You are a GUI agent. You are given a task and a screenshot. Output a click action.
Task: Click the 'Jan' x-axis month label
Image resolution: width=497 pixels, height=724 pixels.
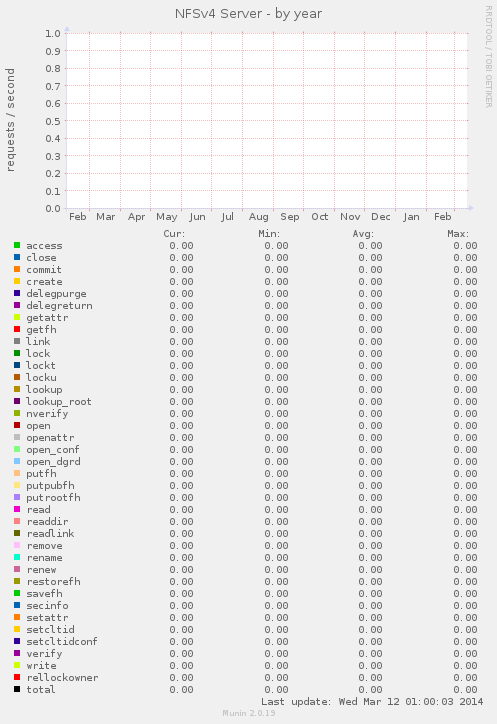click(x=411, y=217)
